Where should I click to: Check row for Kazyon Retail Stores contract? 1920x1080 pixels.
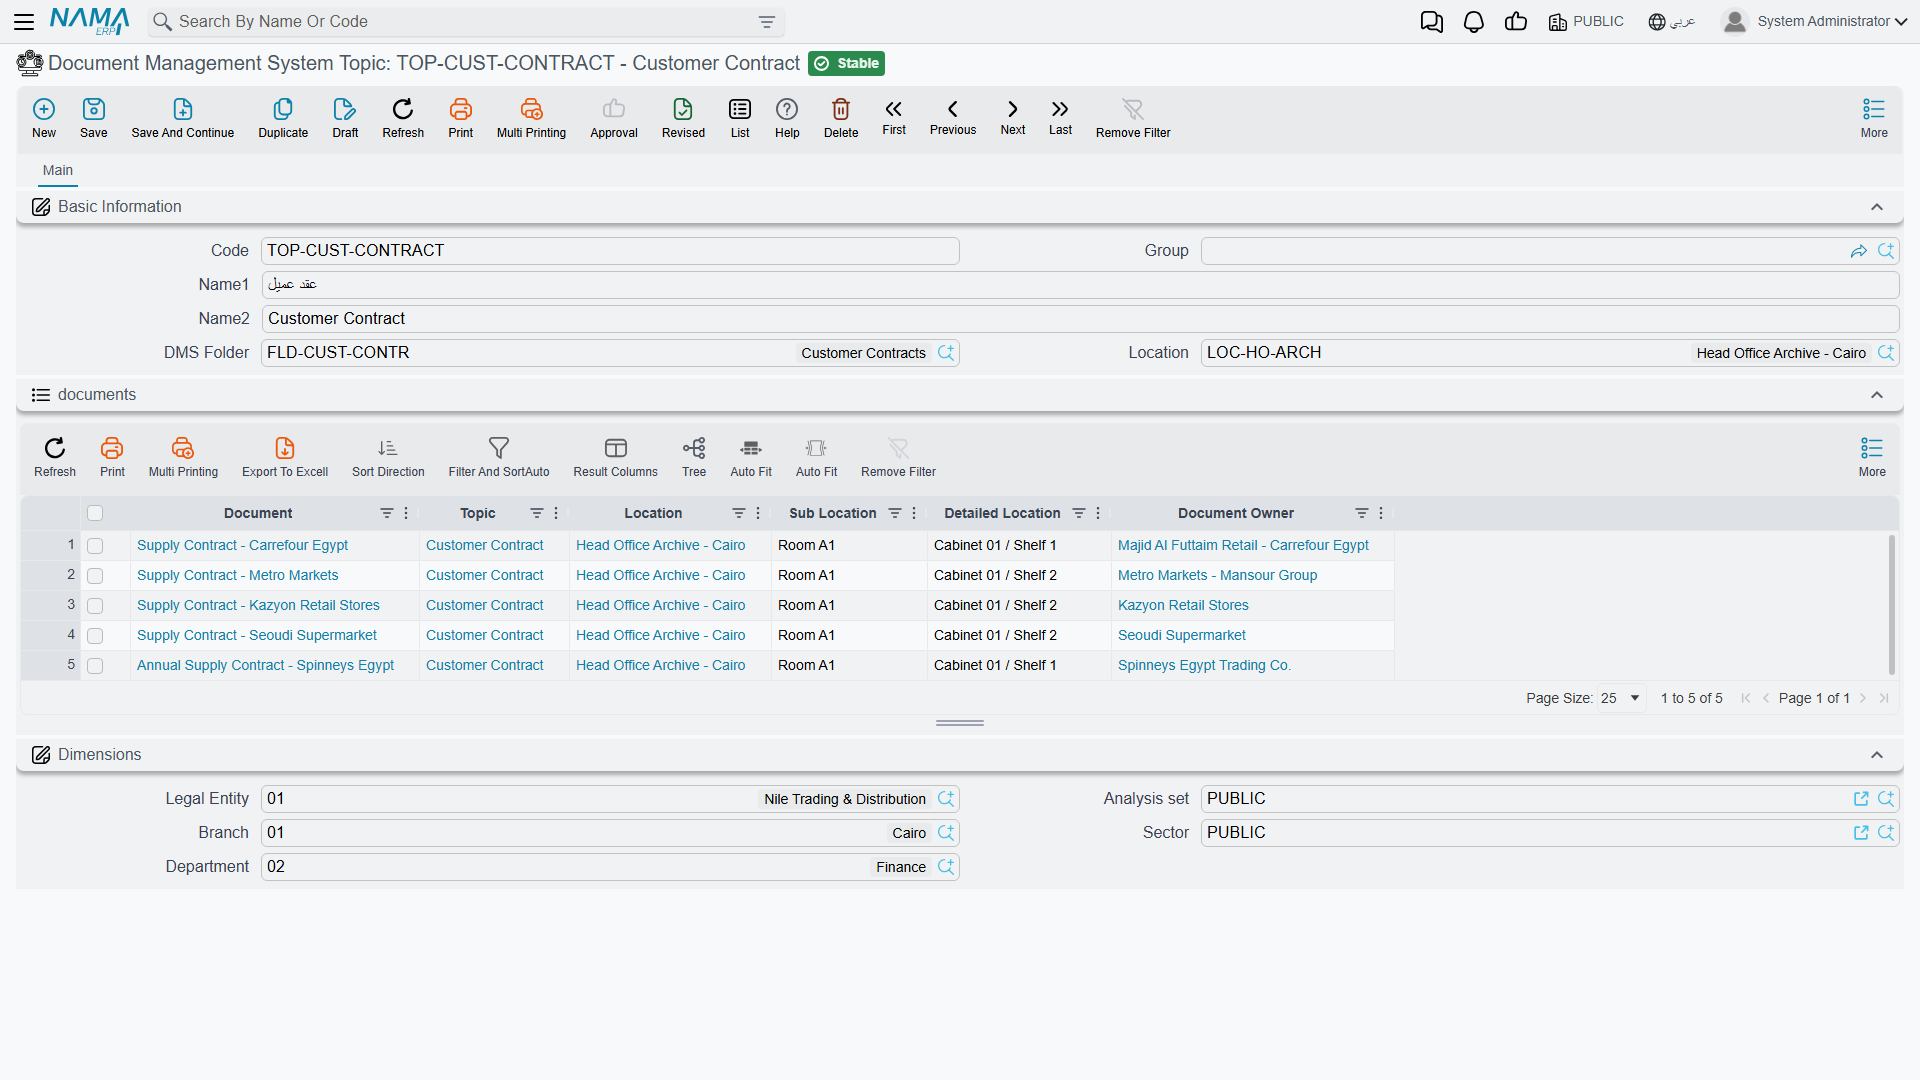coord(95,606)
